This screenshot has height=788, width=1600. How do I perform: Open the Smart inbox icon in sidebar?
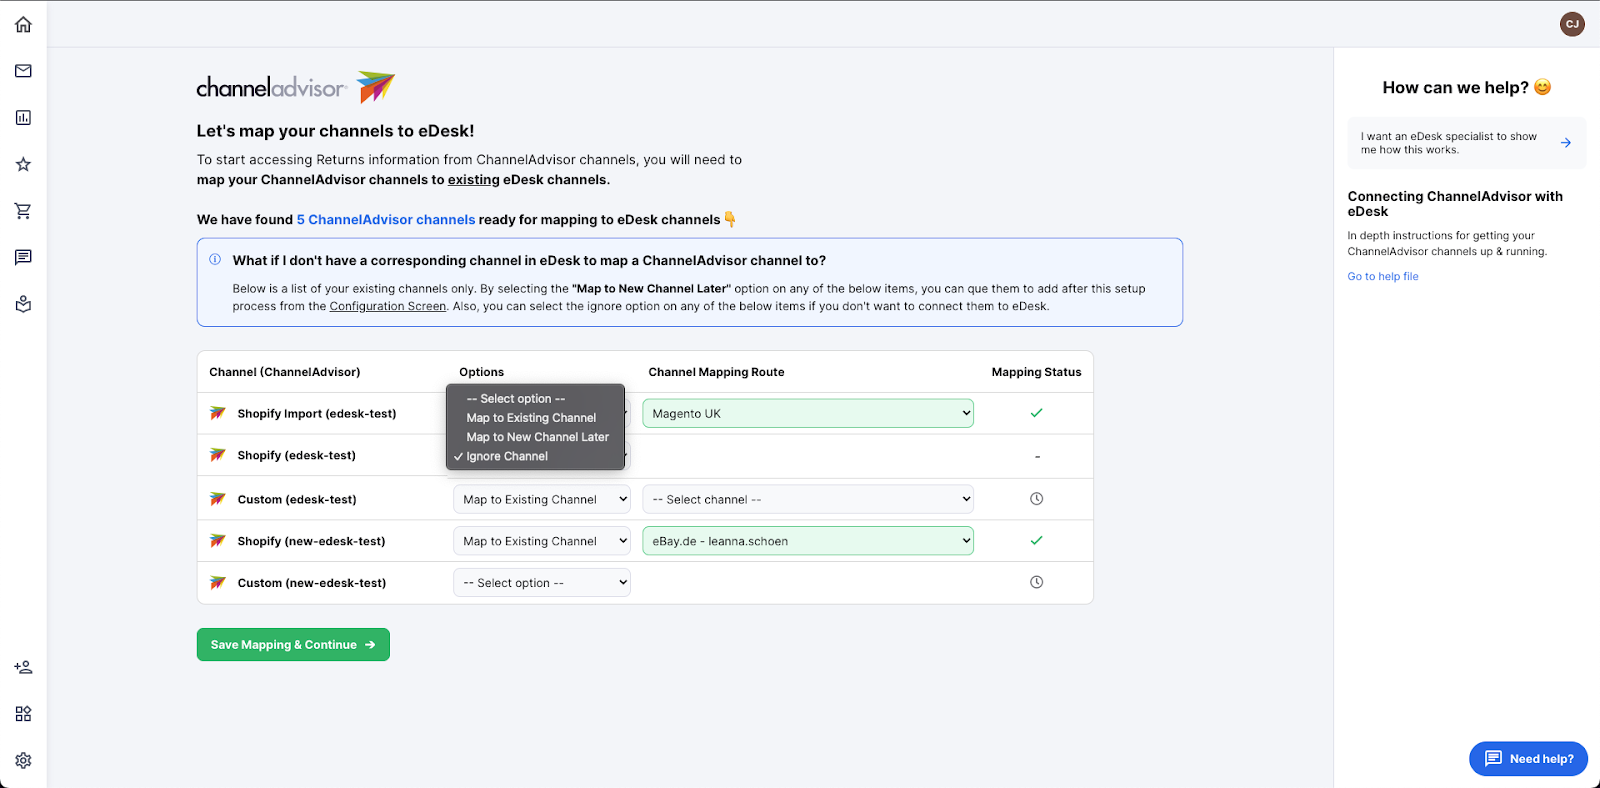[23, 304]
